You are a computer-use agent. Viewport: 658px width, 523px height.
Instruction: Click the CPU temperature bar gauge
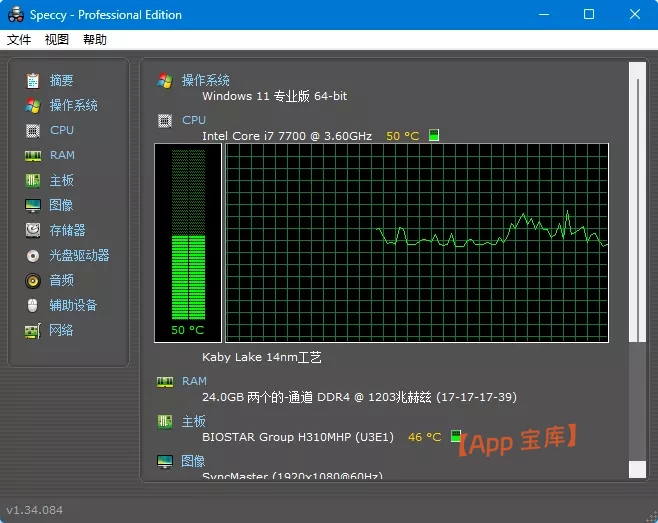pos(188,243)
